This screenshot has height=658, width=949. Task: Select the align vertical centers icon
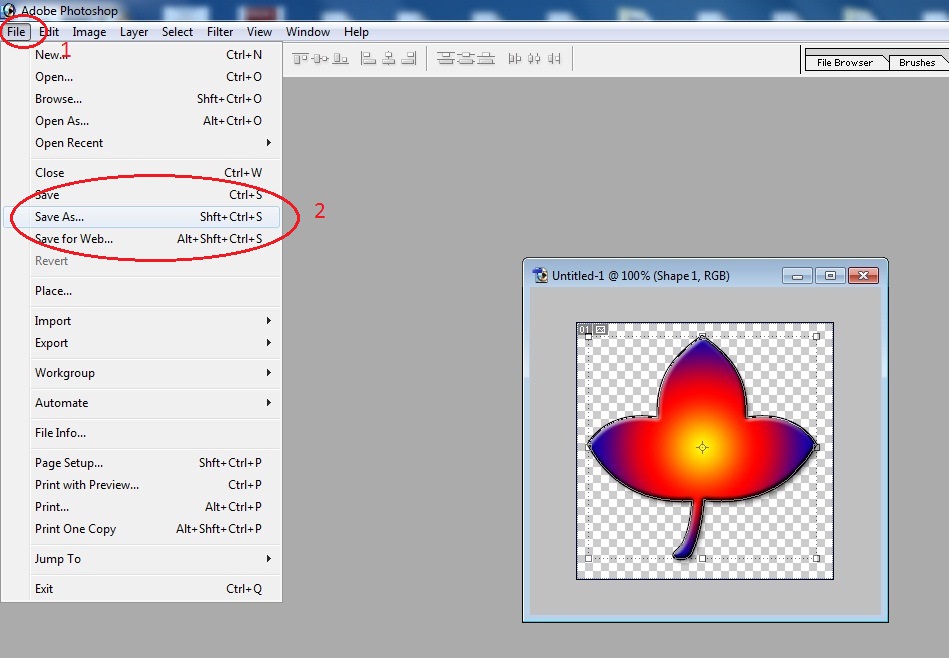(318, 57)
